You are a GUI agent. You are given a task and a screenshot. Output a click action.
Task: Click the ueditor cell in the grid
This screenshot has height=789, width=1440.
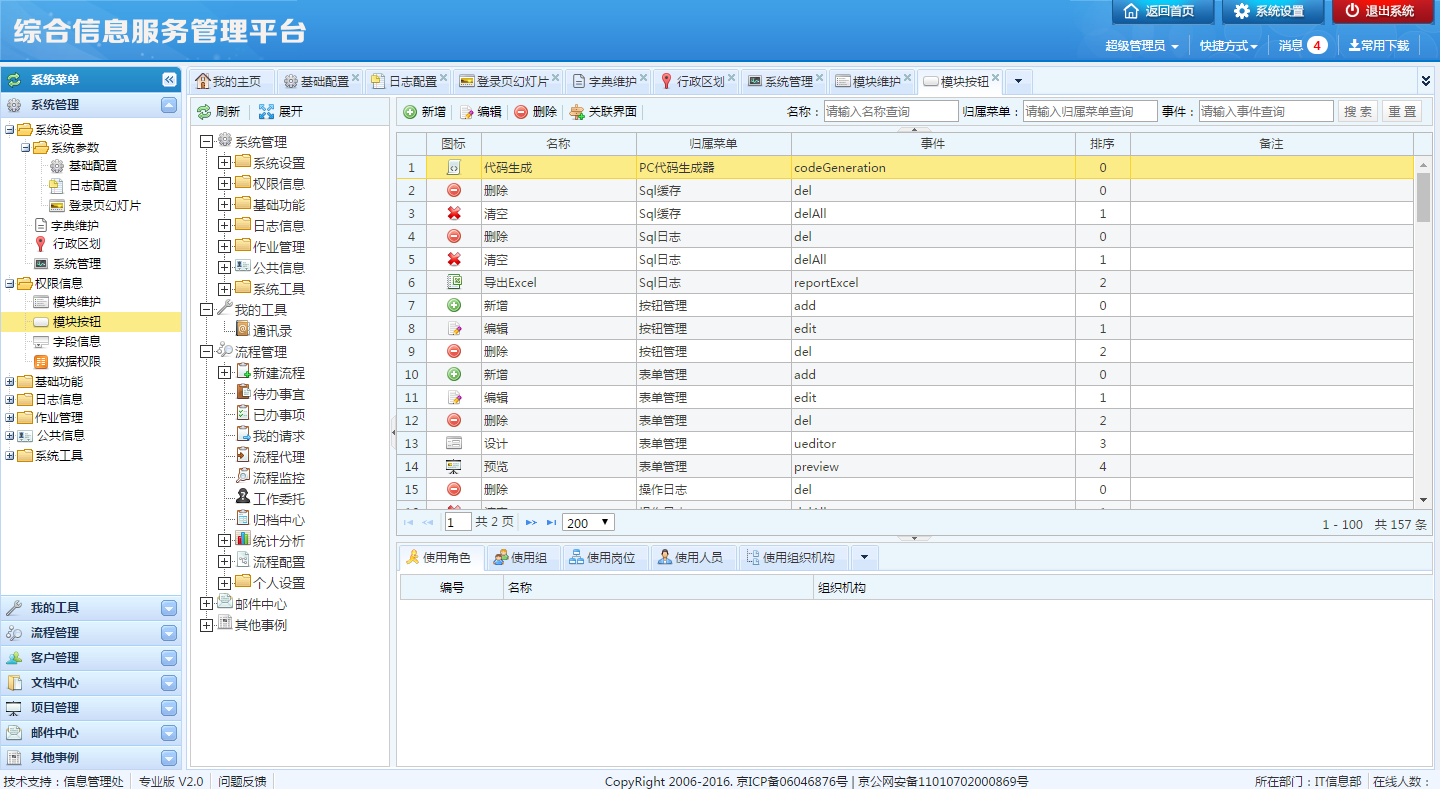(x=933, y=444)
